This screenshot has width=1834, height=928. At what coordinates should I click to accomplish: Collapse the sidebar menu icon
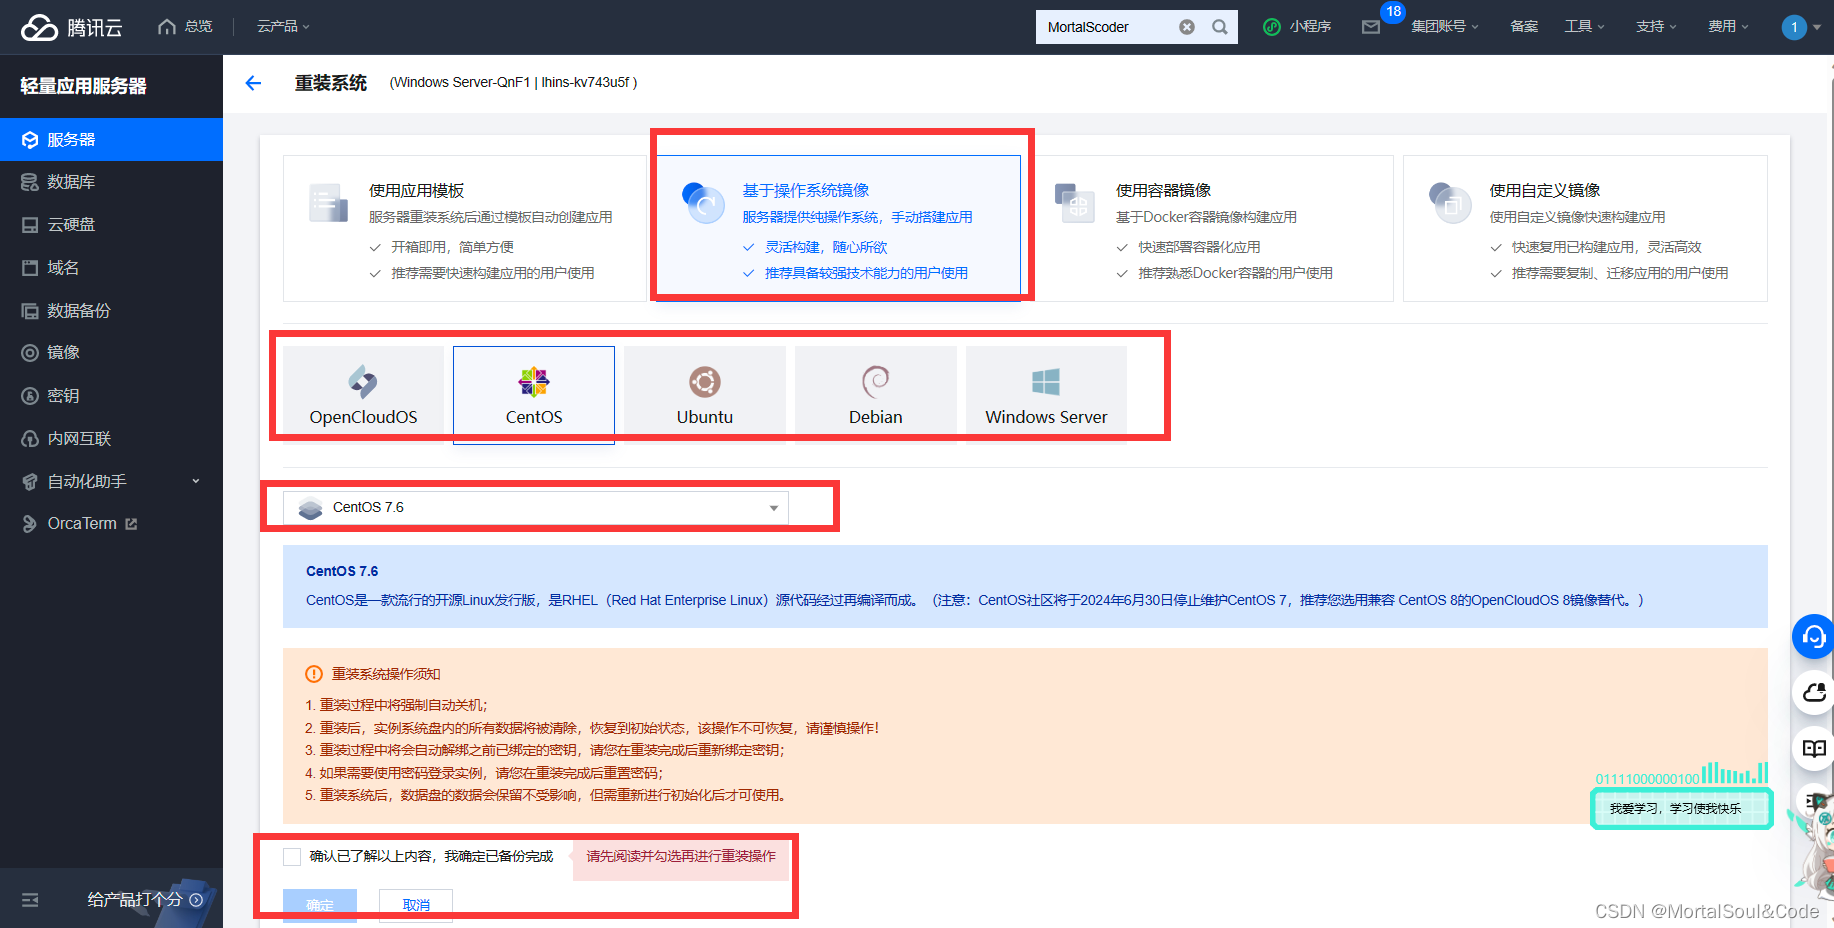(30, 900)
